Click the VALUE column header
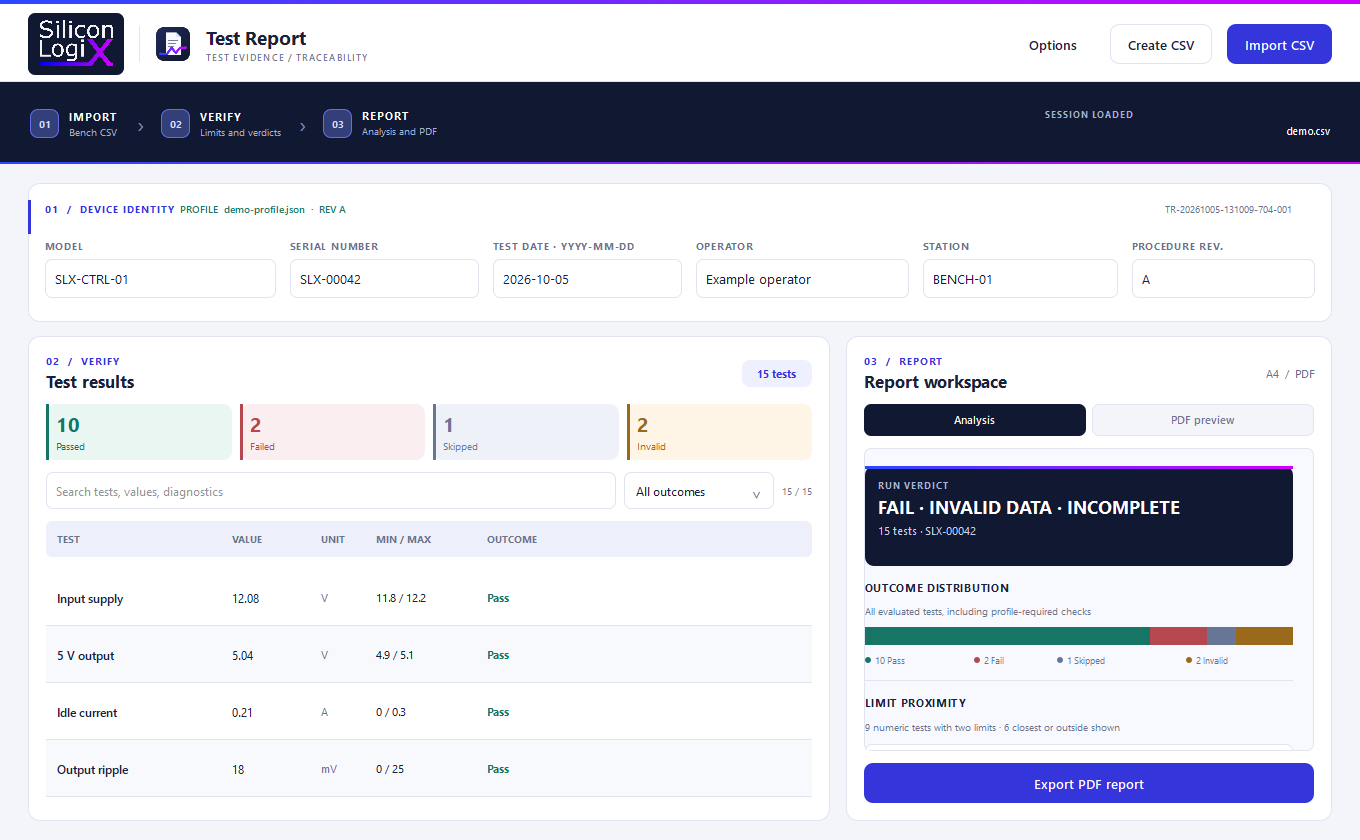Viewport: 1360px width, 840px height. pyautogui.click(x=247, y=539)
